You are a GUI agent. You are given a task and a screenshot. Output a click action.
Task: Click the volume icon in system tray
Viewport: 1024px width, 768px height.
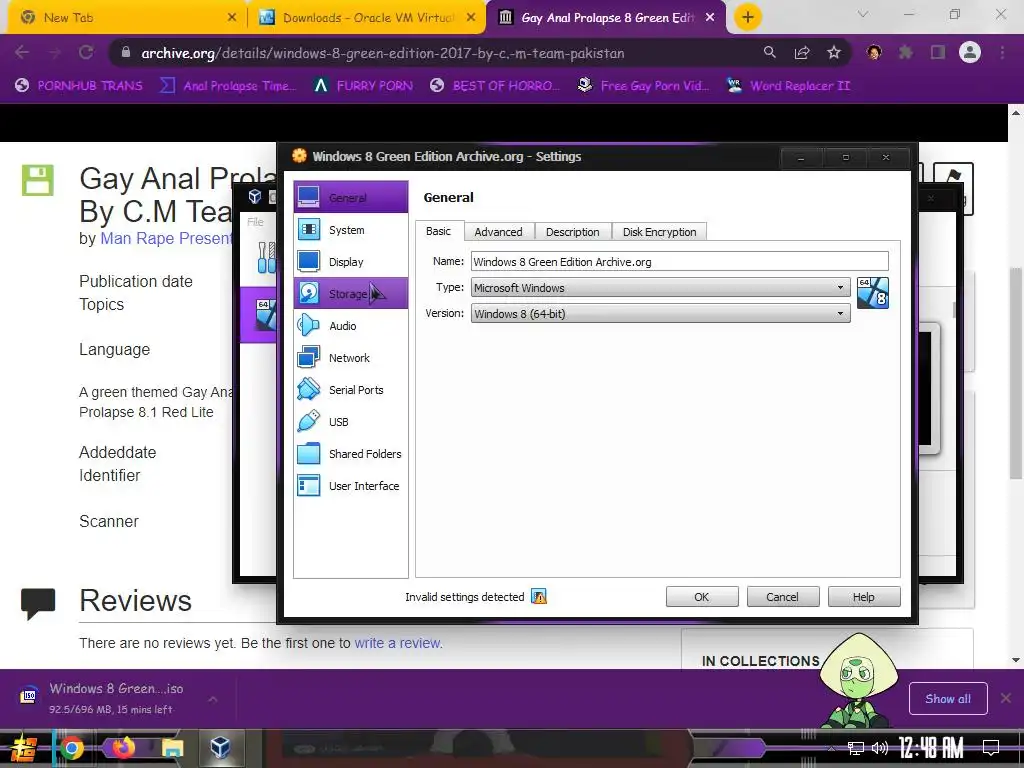pos(880,748)
